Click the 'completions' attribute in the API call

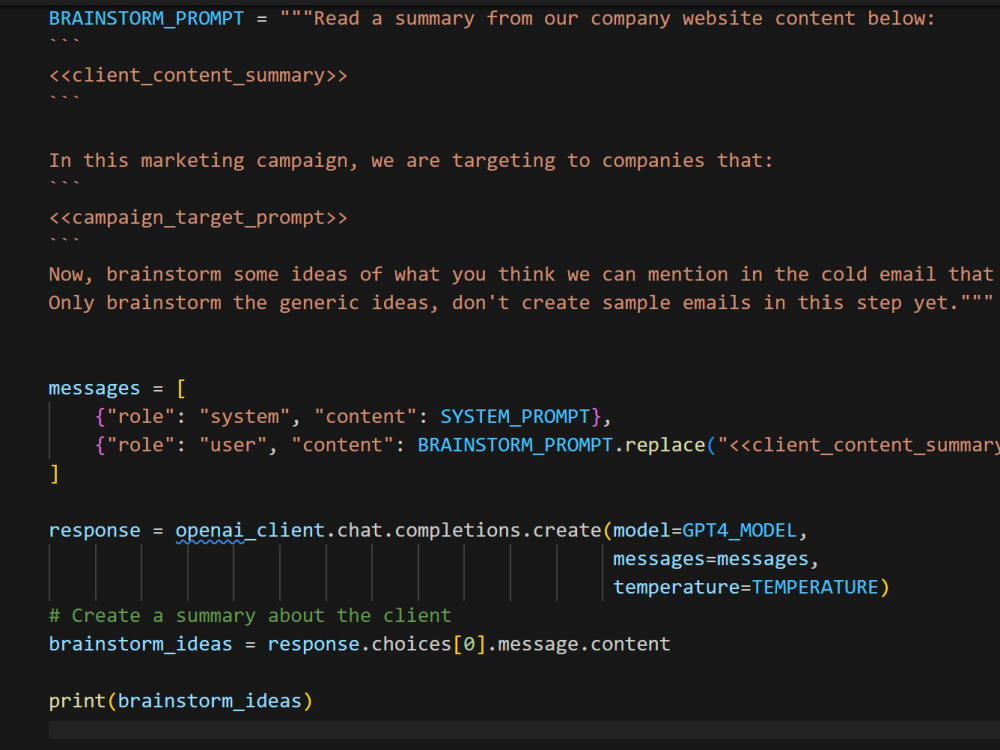[457, 531]
